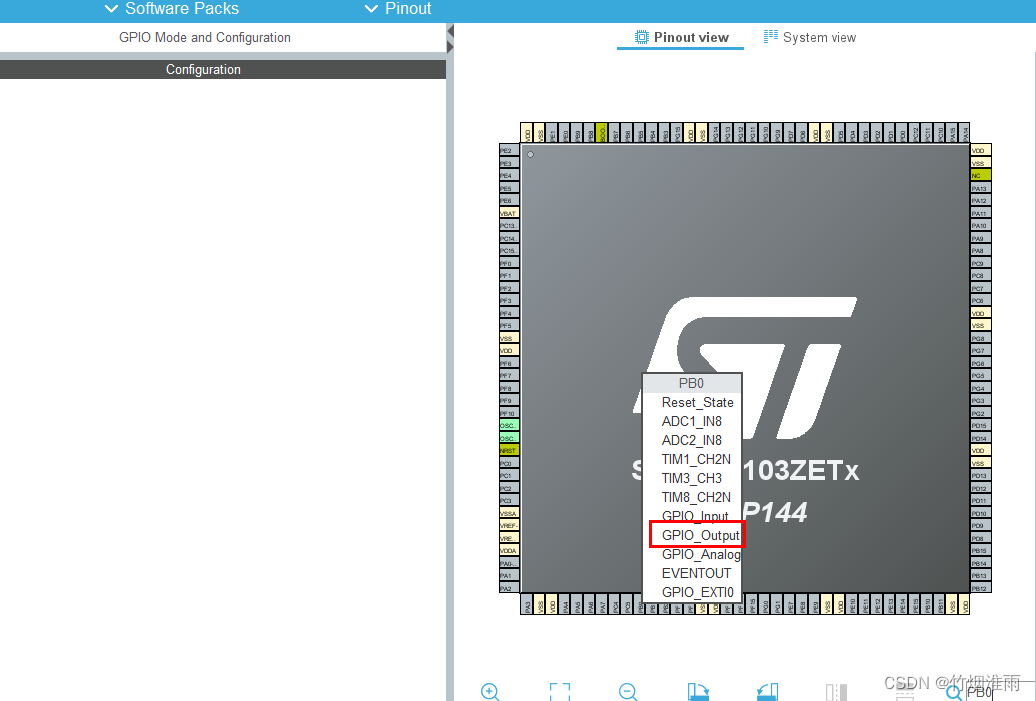Click the Configuration header bar
Image resolution: width=1036 pixels, height=701 pixels.
223,69
